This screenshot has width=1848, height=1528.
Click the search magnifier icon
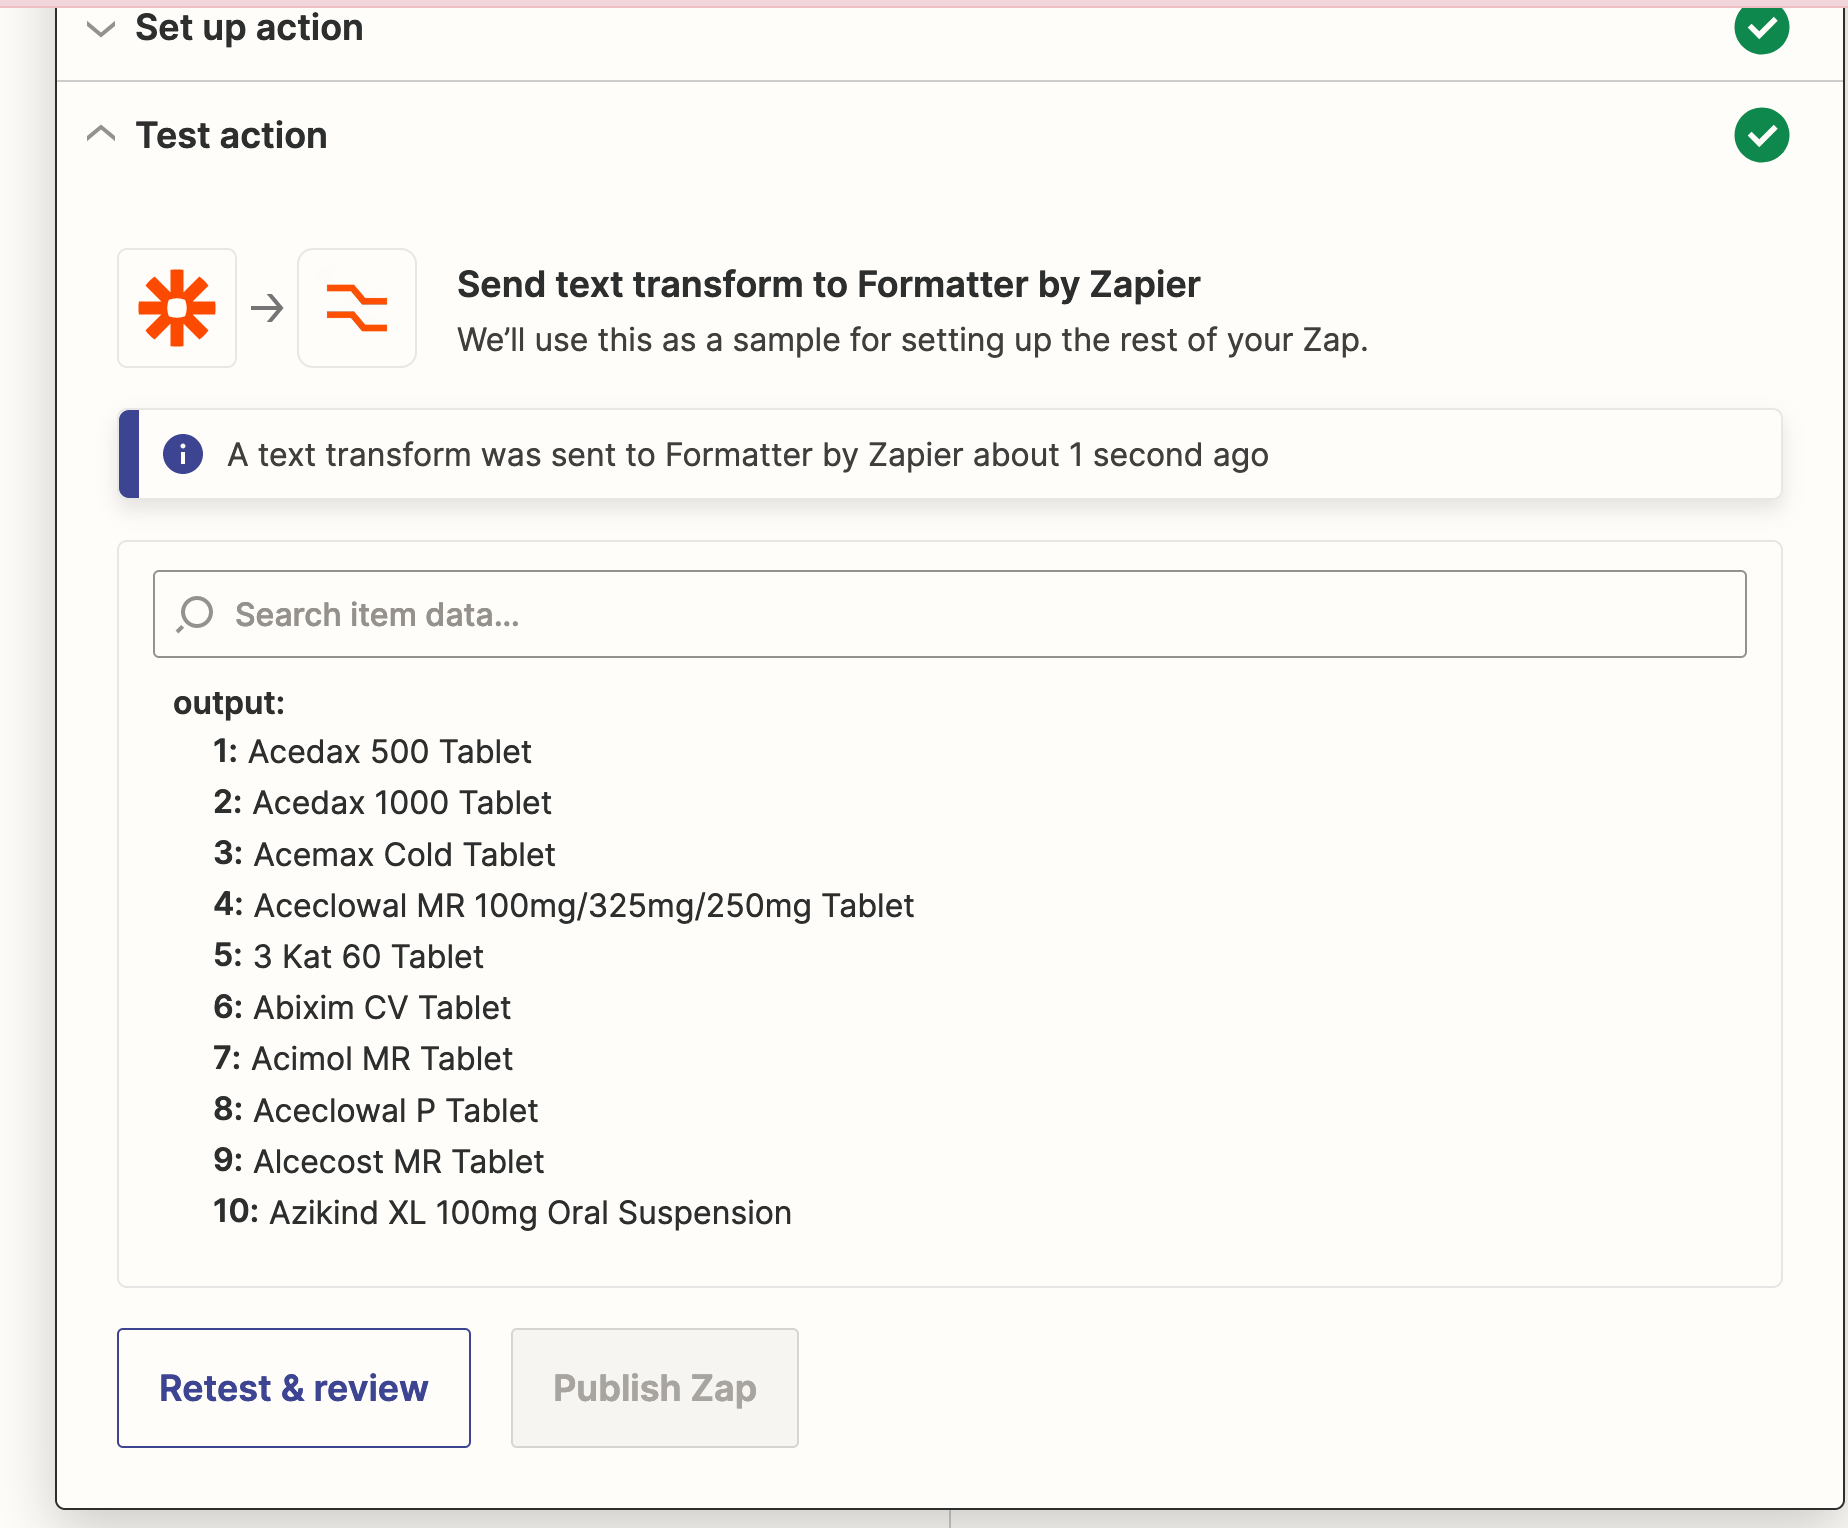pos(195,614)
